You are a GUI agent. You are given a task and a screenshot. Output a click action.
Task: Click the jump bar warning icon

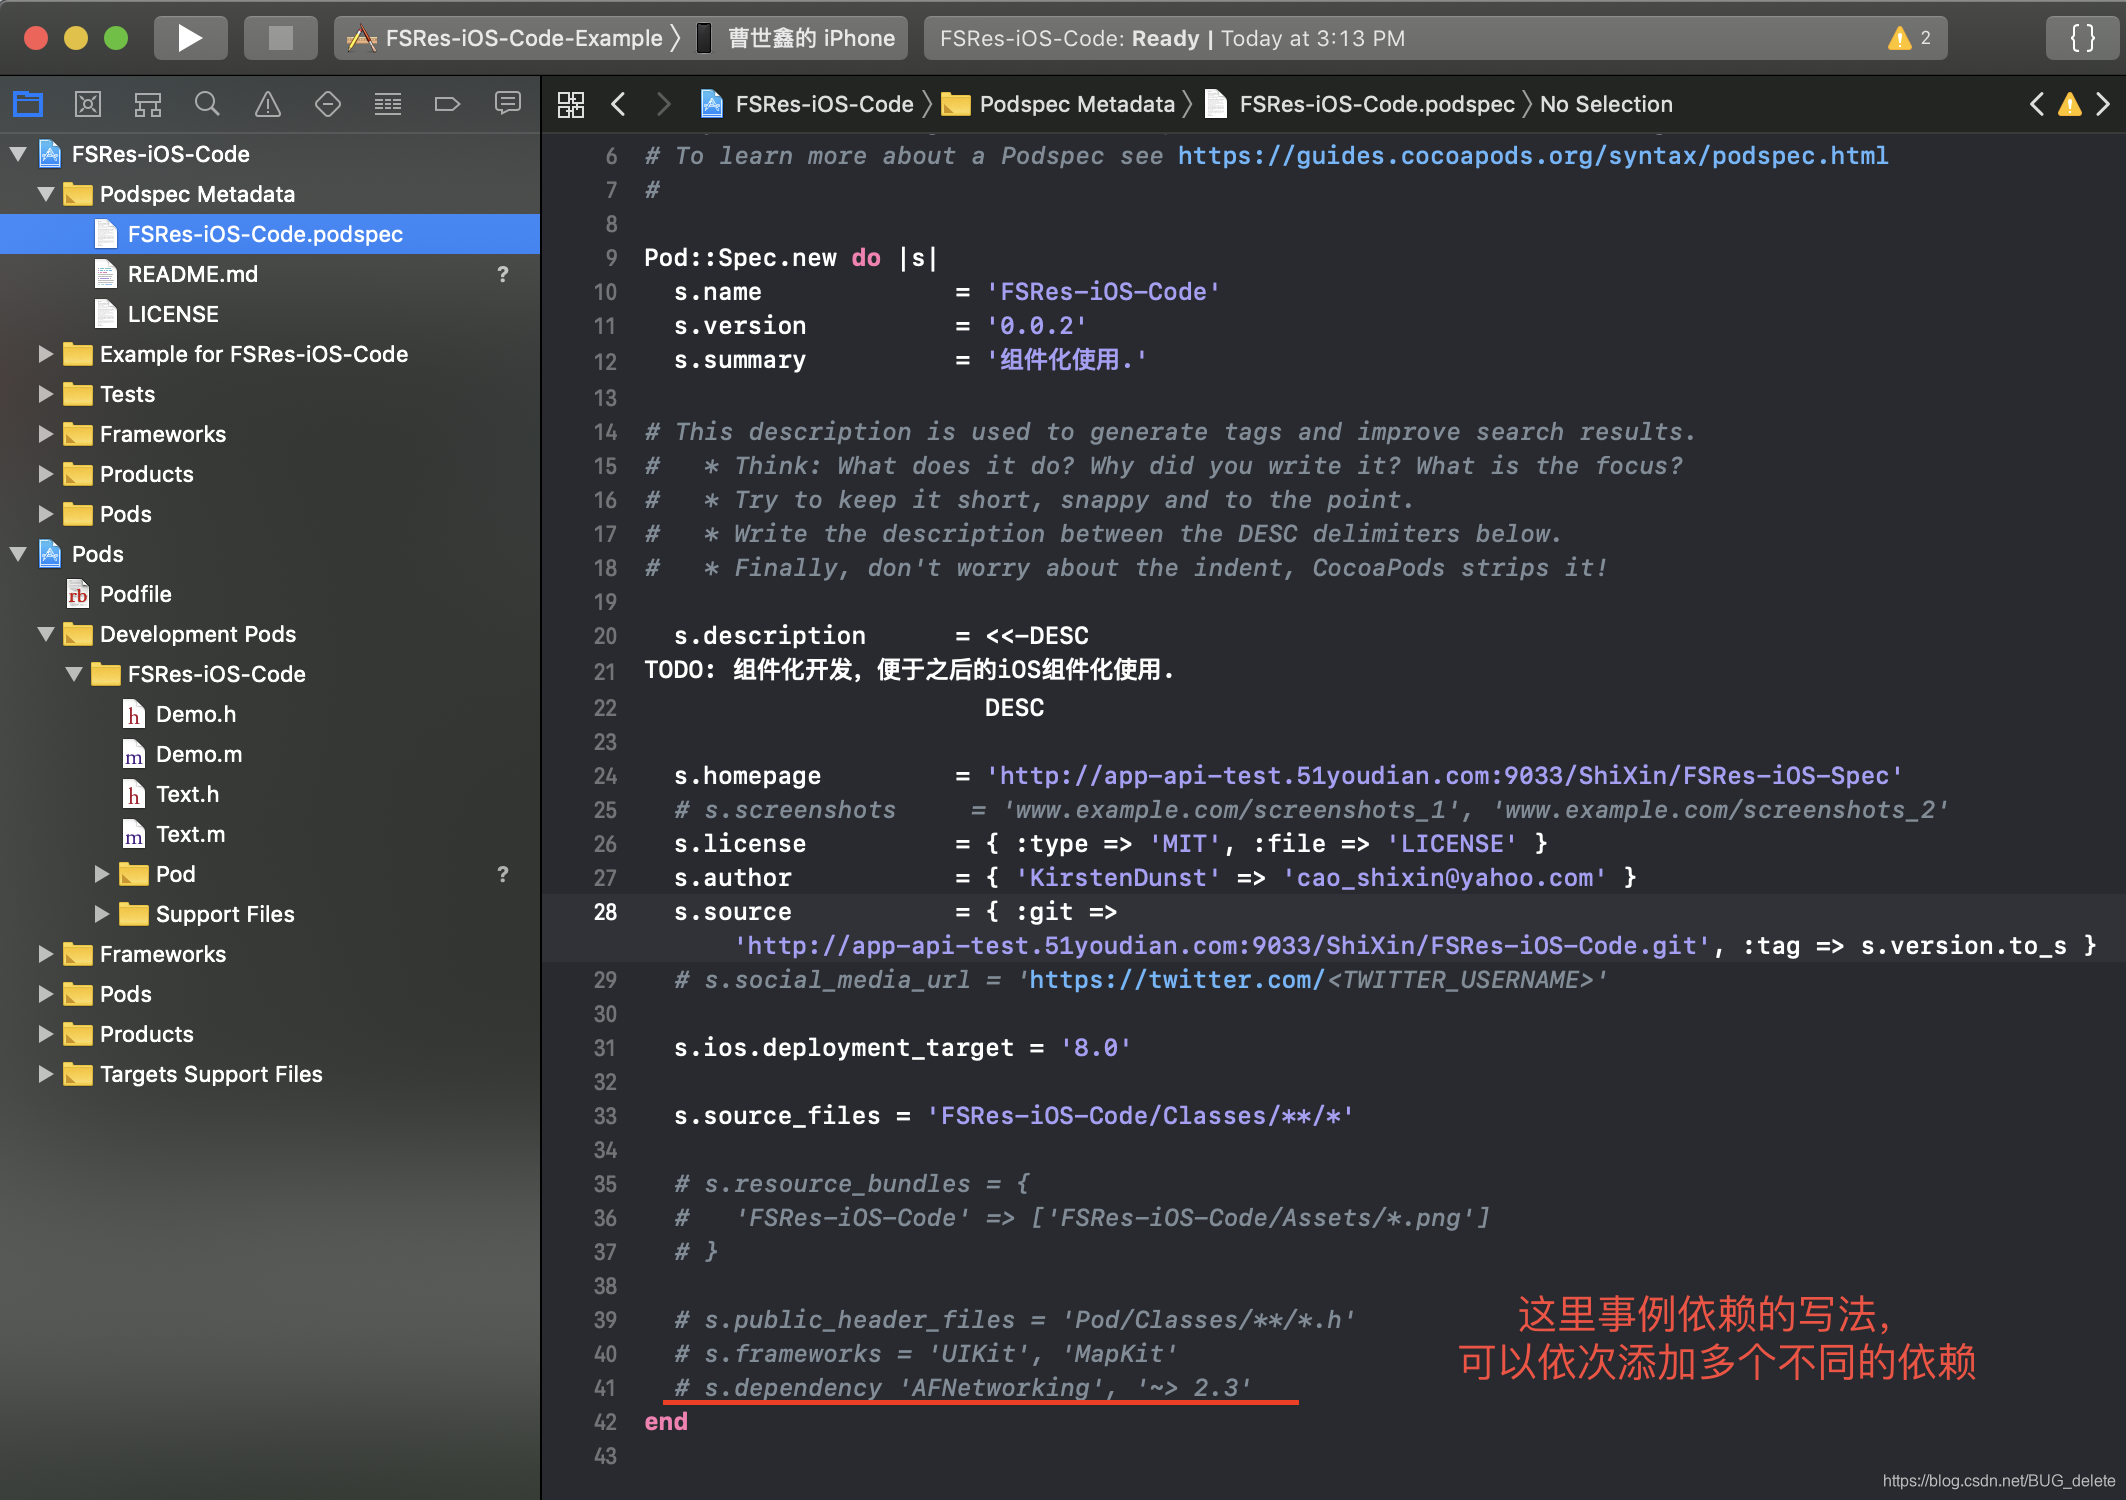click(x=2070, y=104)
